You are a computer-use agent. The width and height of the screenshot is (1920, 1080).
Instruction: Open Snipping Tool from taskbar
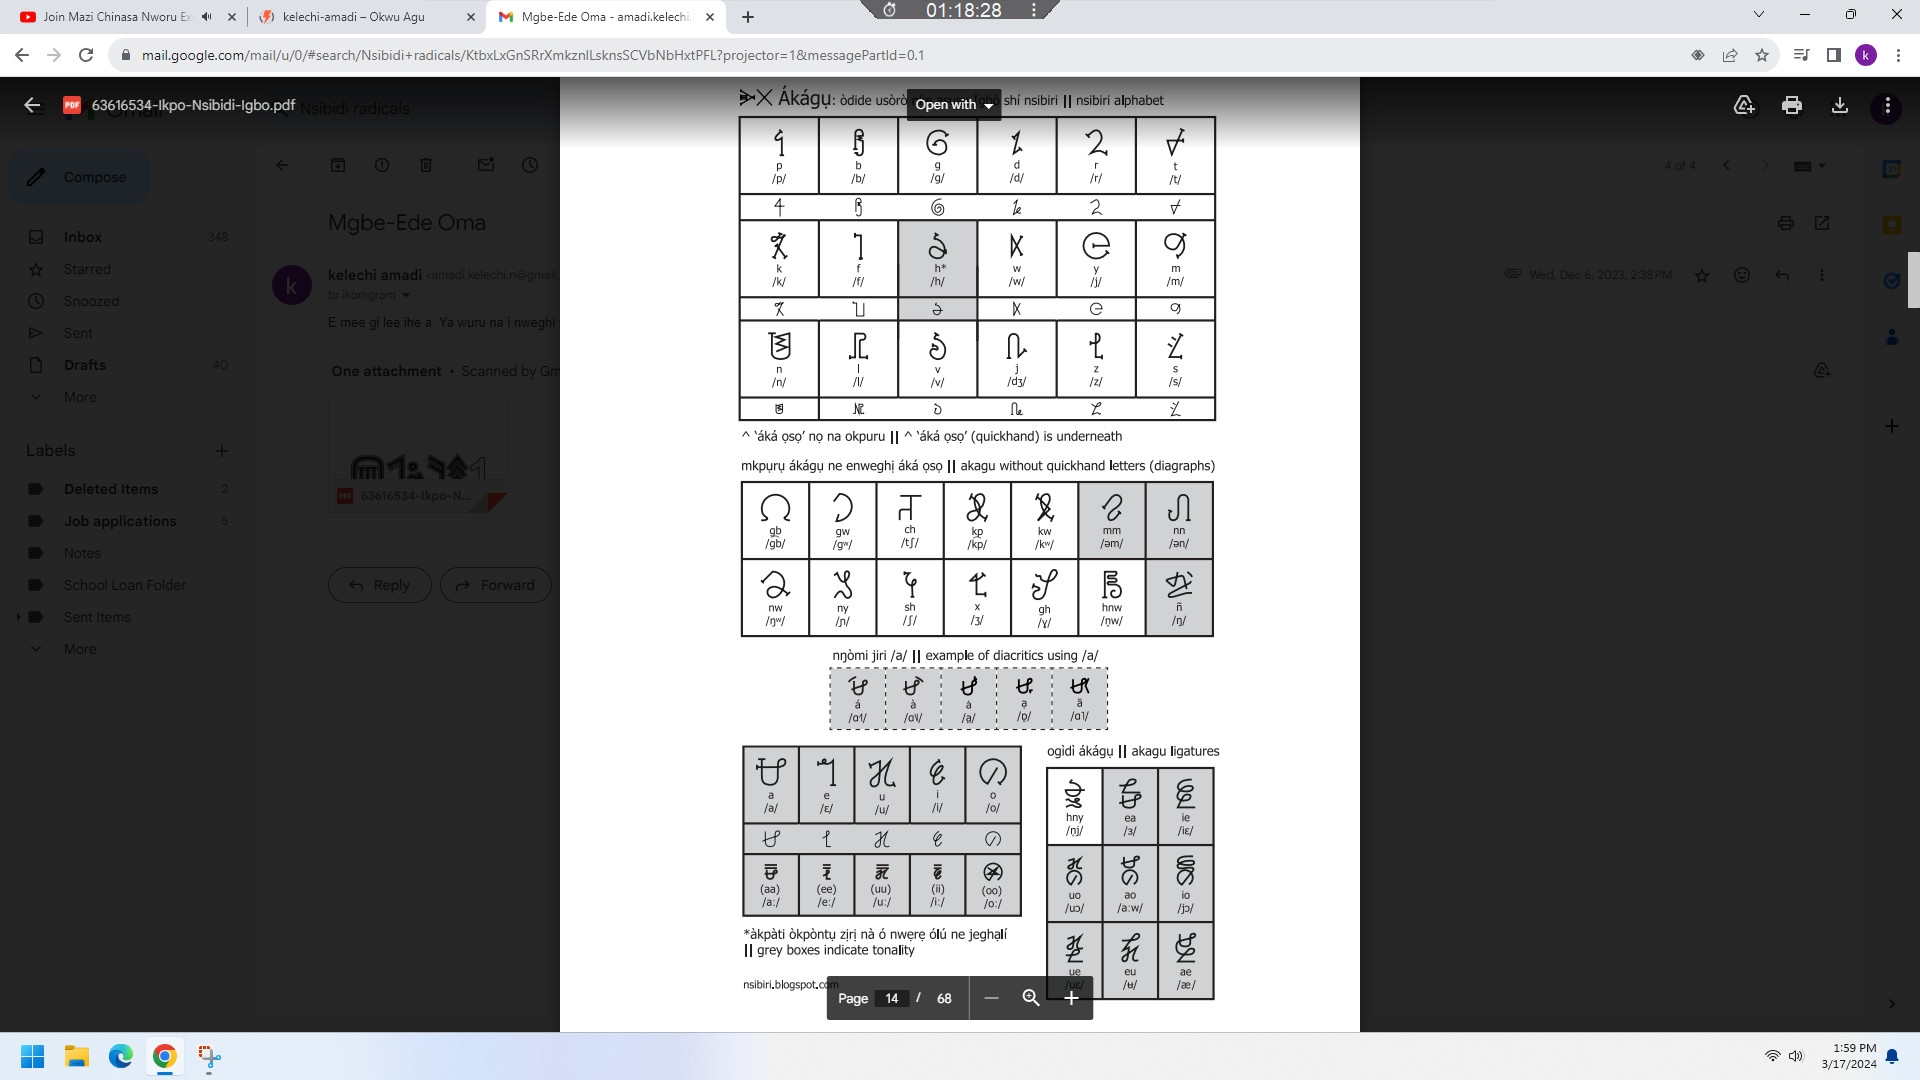[x=209, y=1056]
